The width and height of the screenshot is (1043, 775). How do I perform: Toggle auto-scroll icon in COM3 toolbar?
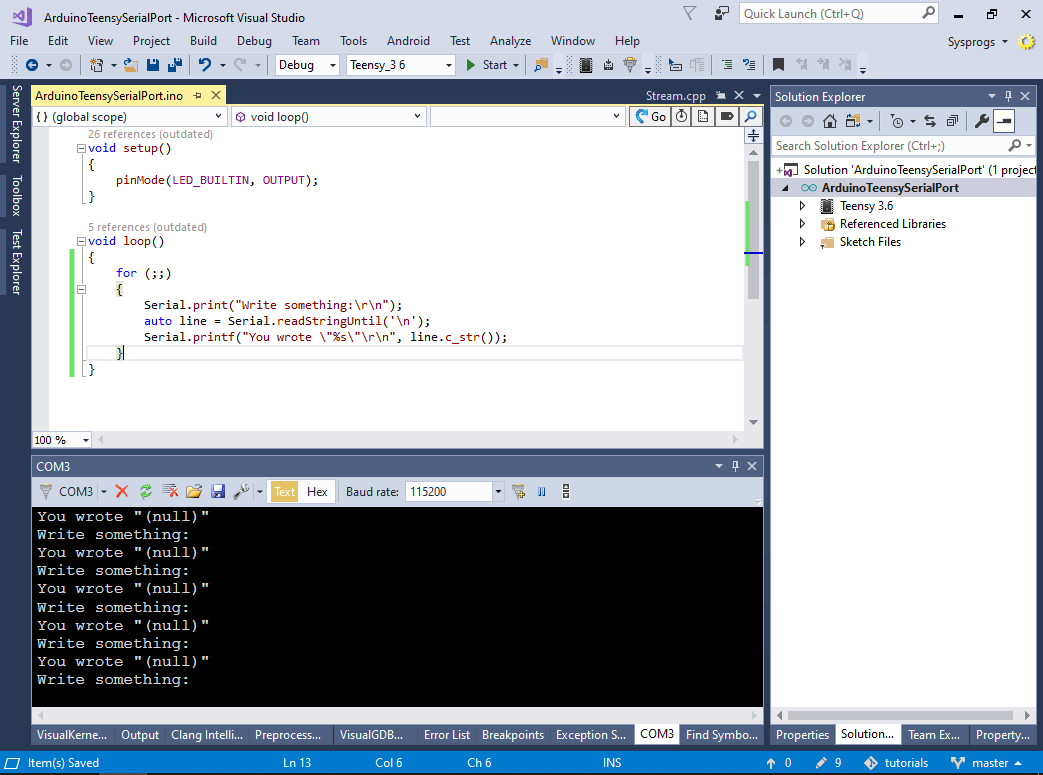(x=565, y=492)
